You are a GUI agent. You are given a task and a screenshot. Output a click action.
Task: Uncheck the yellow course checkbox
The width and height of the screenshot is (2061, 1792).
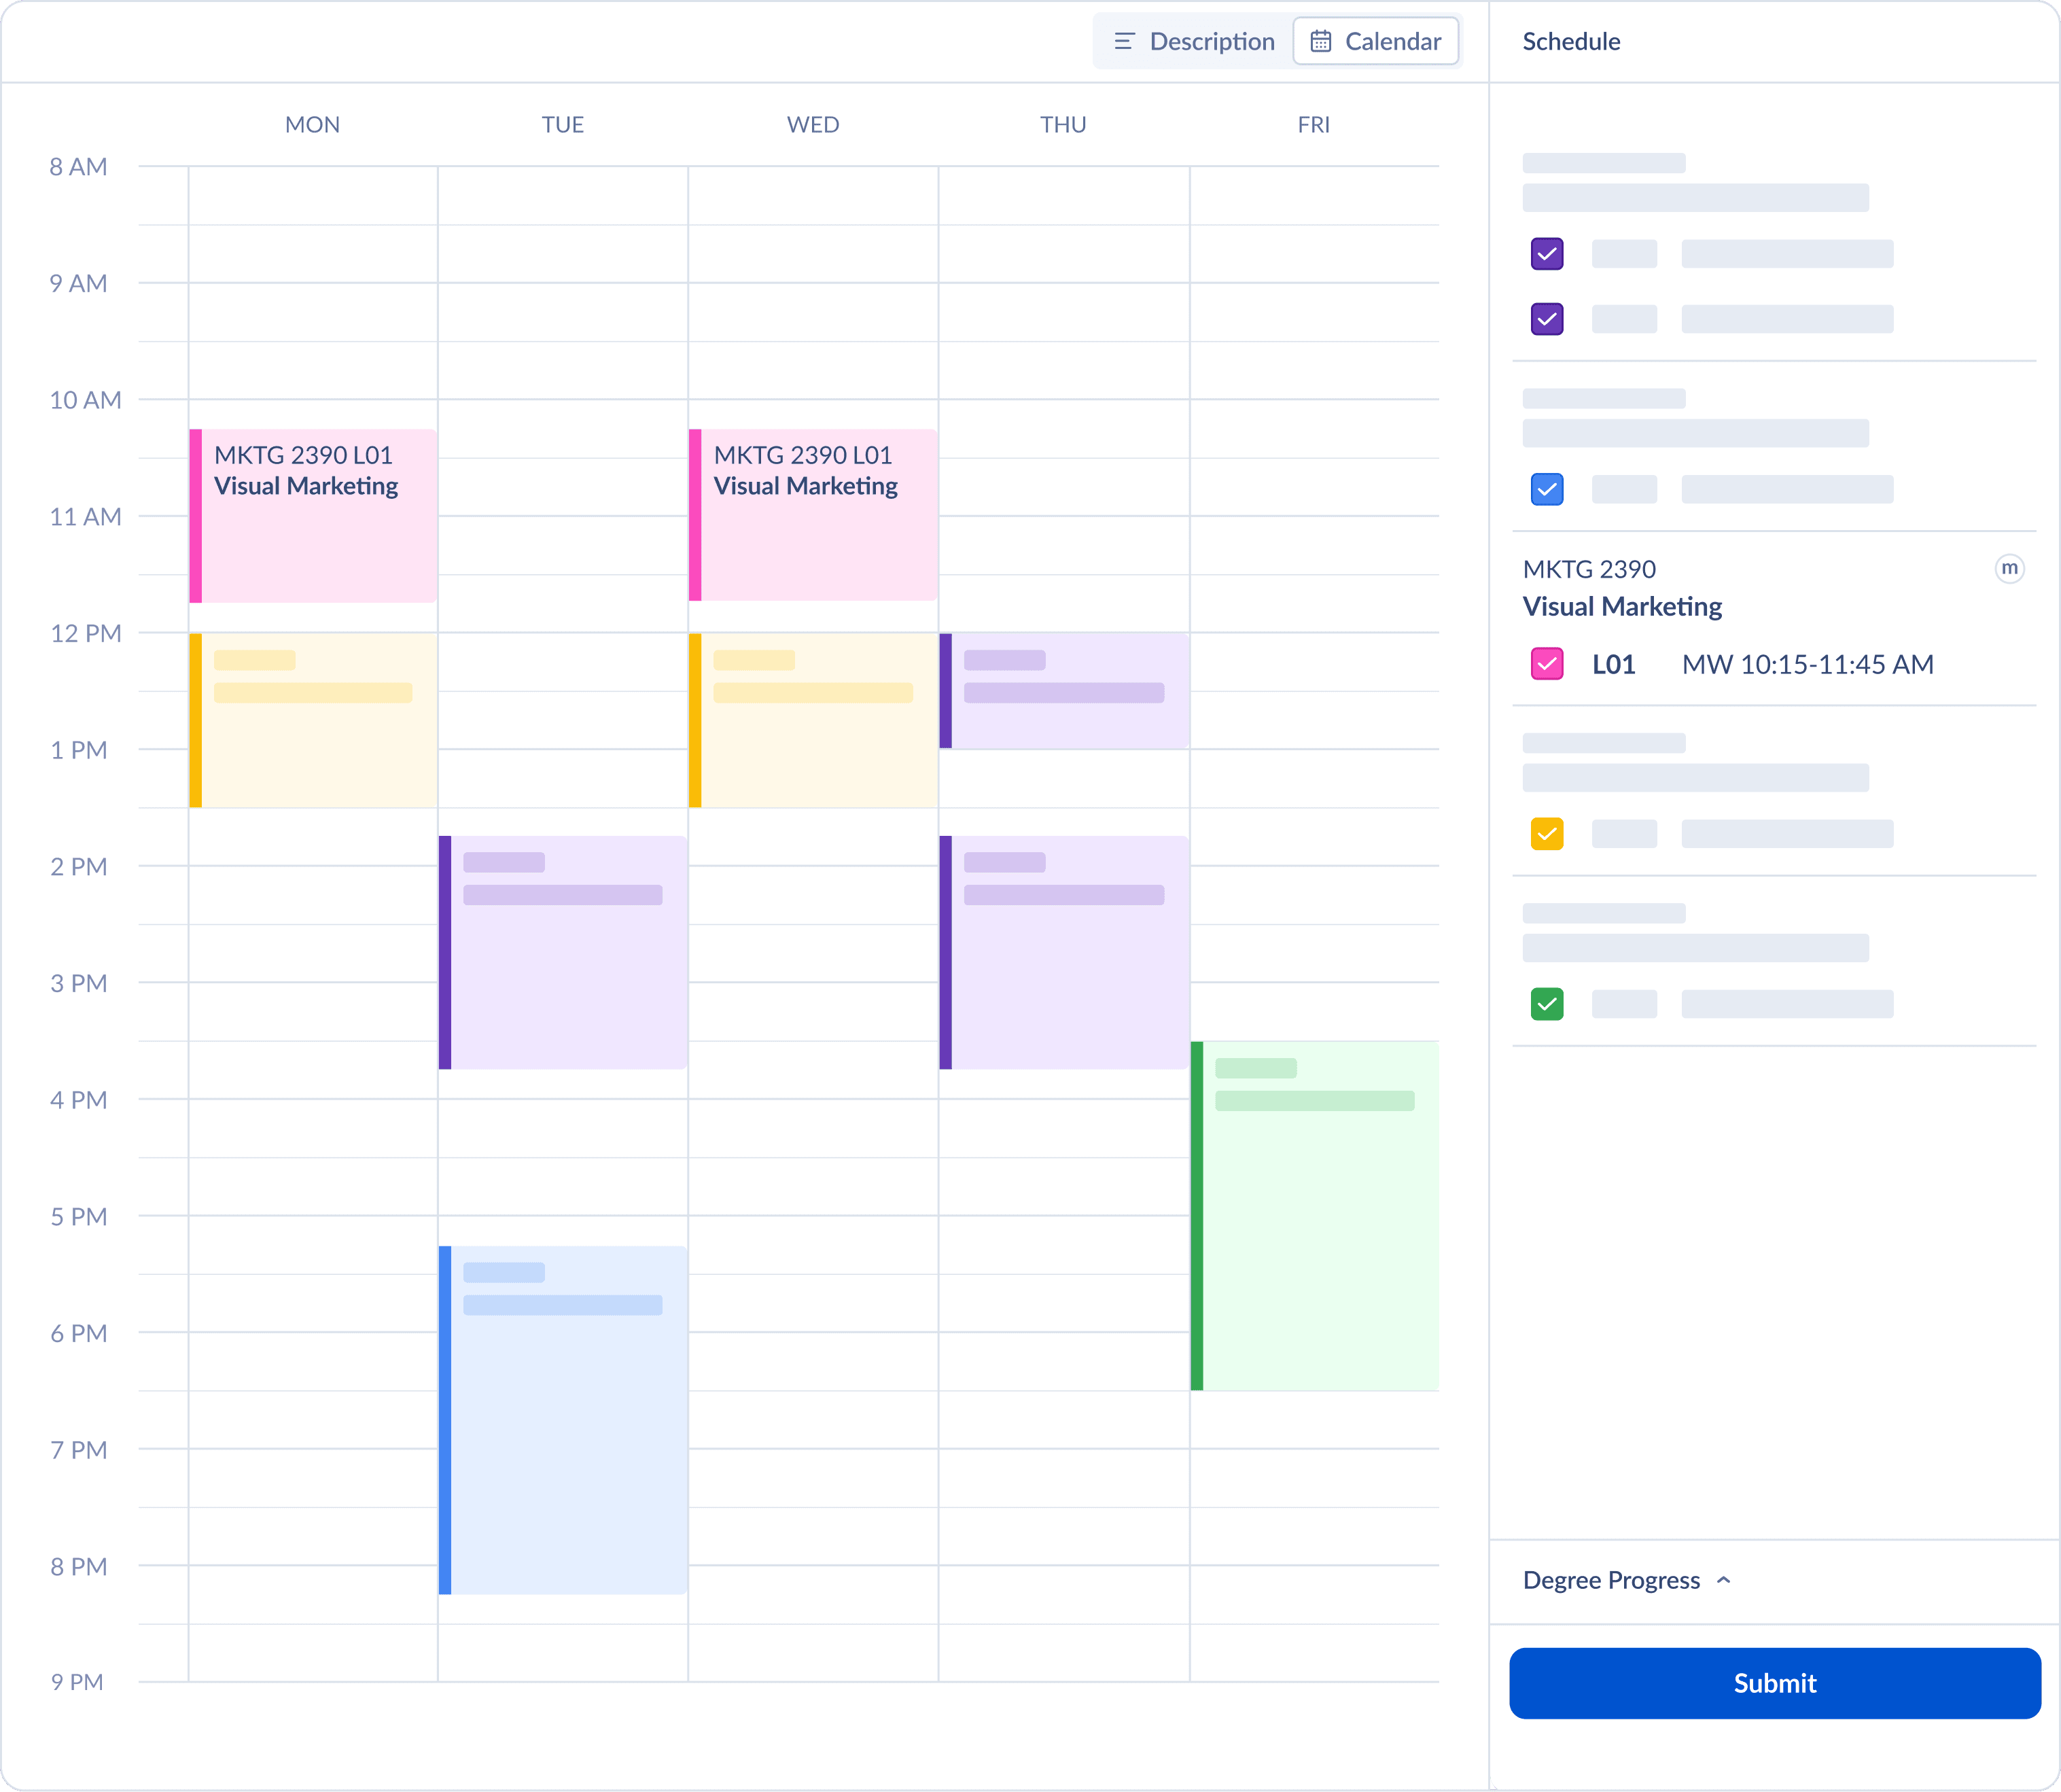[1547, 834]
